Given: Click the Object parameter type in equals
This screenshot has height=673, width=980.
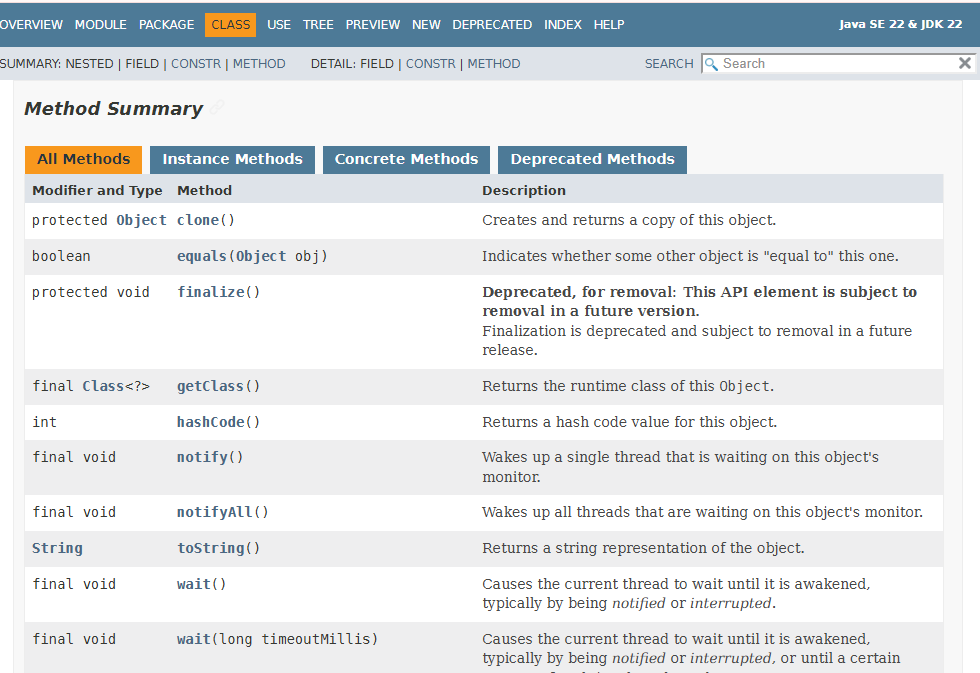Looking at the screenshot, I should click(x=261, y=256).
